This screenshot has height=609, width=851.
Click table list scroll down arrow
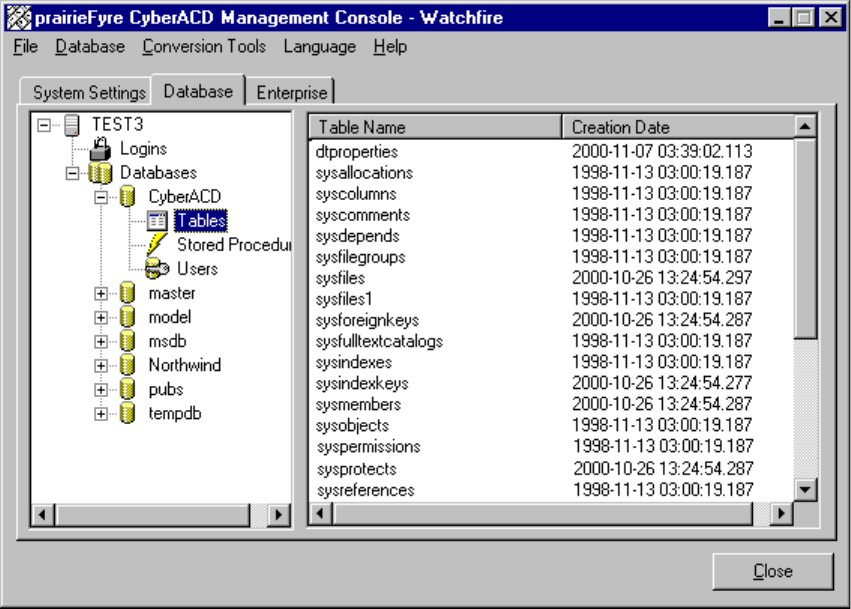tap(805, 490)
